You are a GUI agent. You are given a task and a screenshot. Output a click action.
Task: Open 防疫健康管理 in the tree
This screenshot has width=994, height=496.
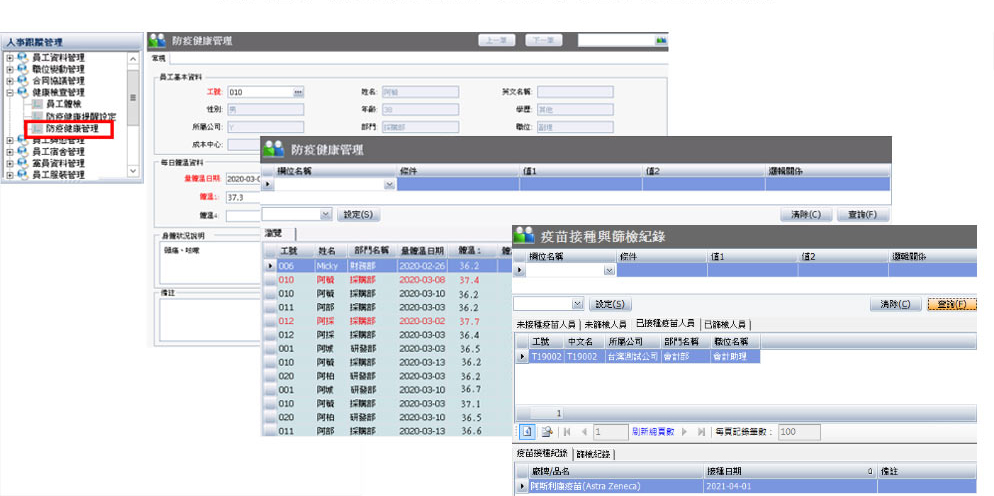pos(72,129)
